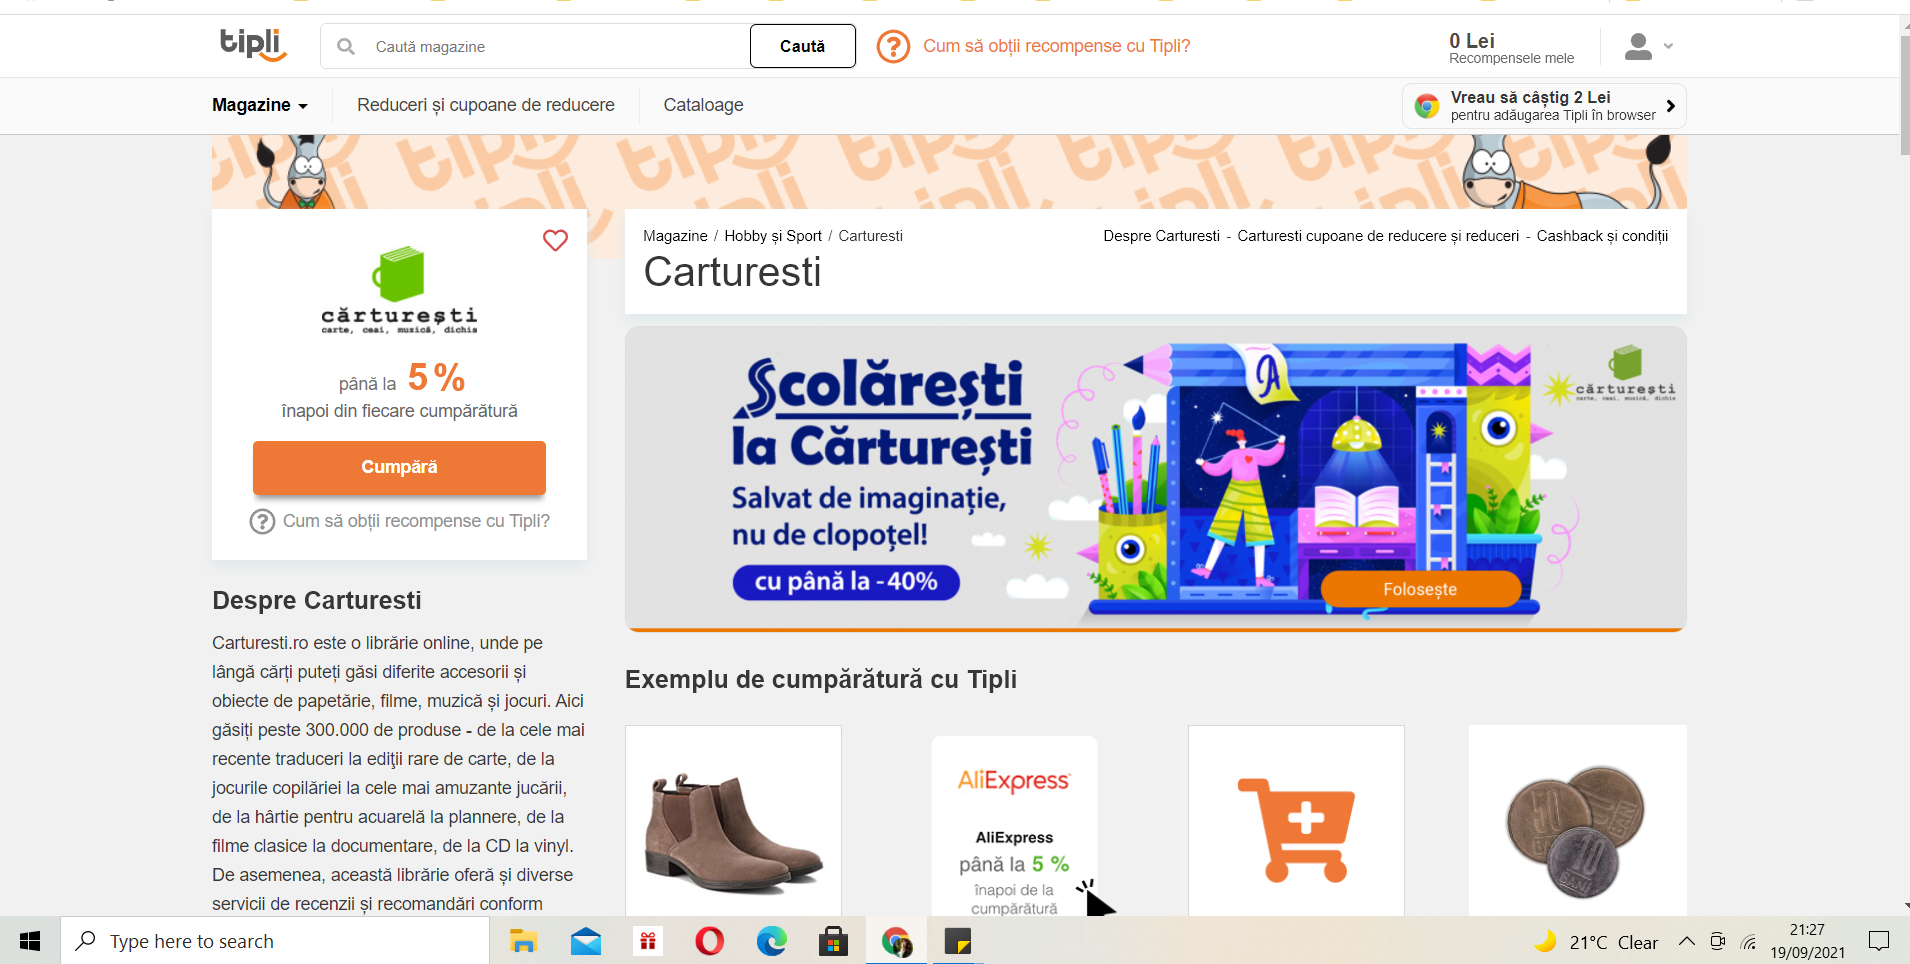
Task: Click the Windows taskbar search box
Action: 275,941
